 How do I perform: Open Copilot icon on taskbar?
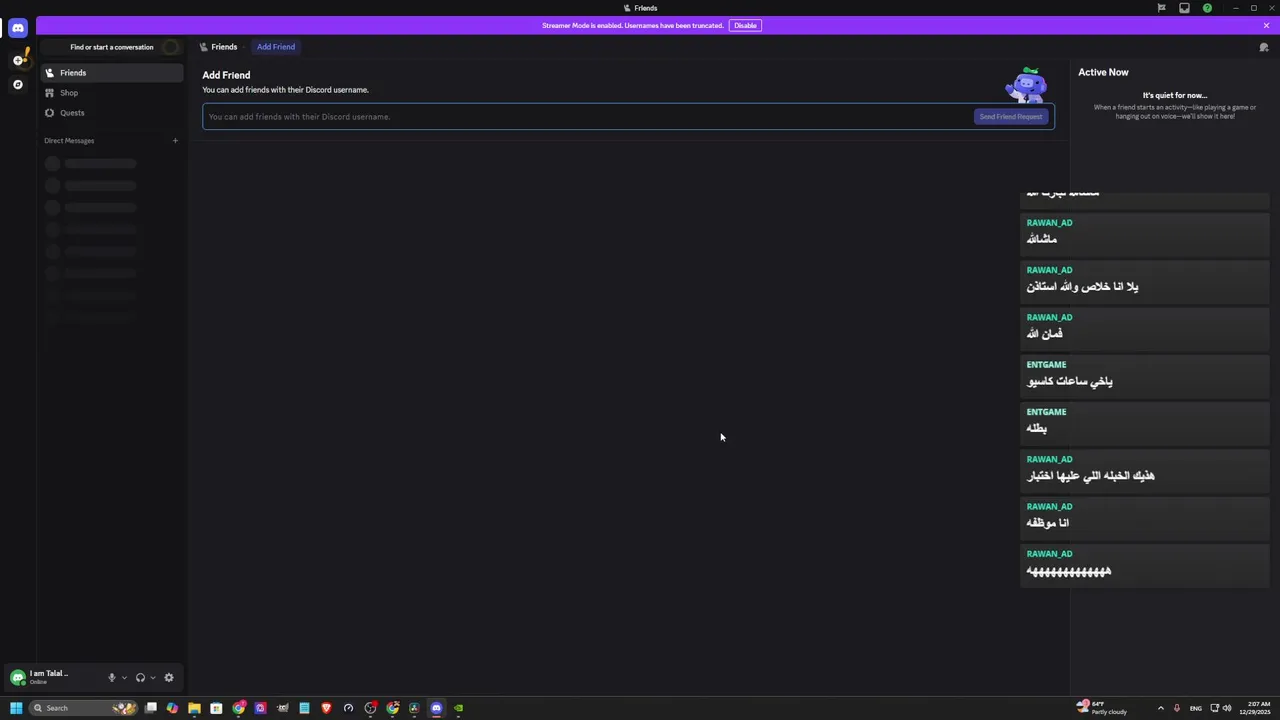pos(172,708)
